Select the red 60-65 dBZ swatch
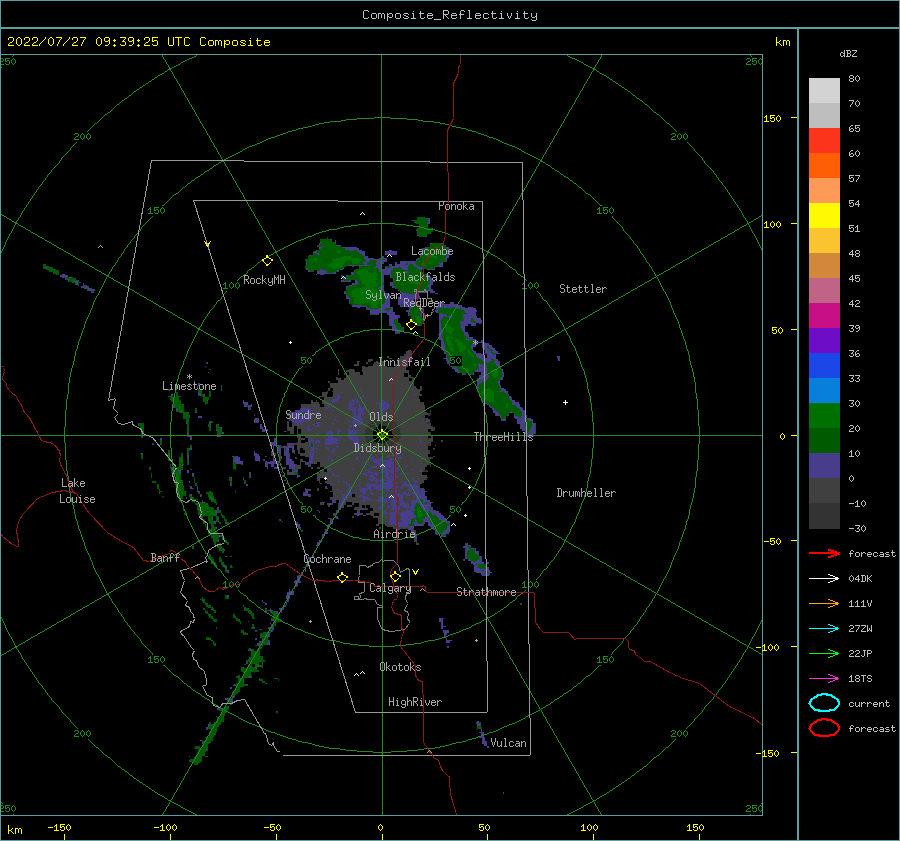Screen dimensions: 900x841 pyautogui.click(x=824, y=141)
